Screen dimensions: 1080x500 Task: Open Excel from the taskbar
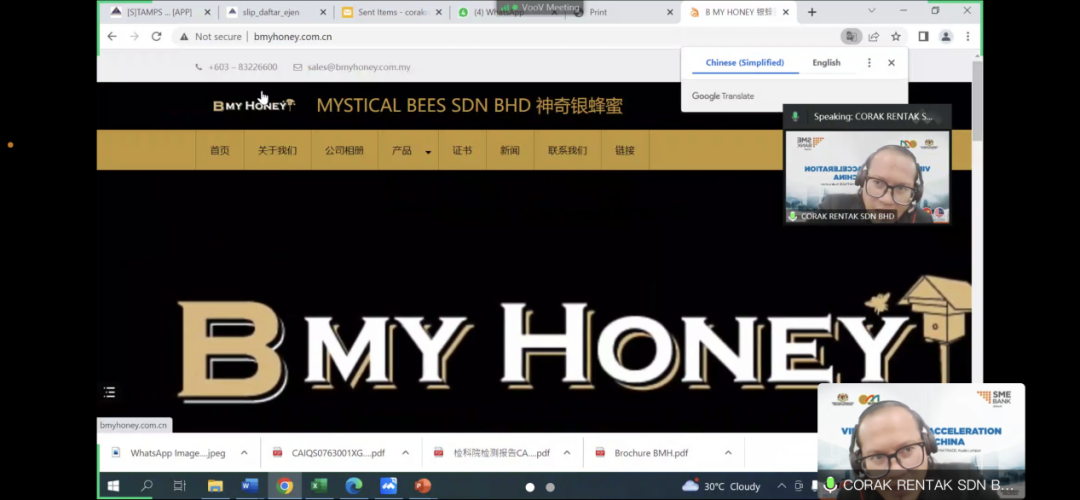[x=318, y=486]
